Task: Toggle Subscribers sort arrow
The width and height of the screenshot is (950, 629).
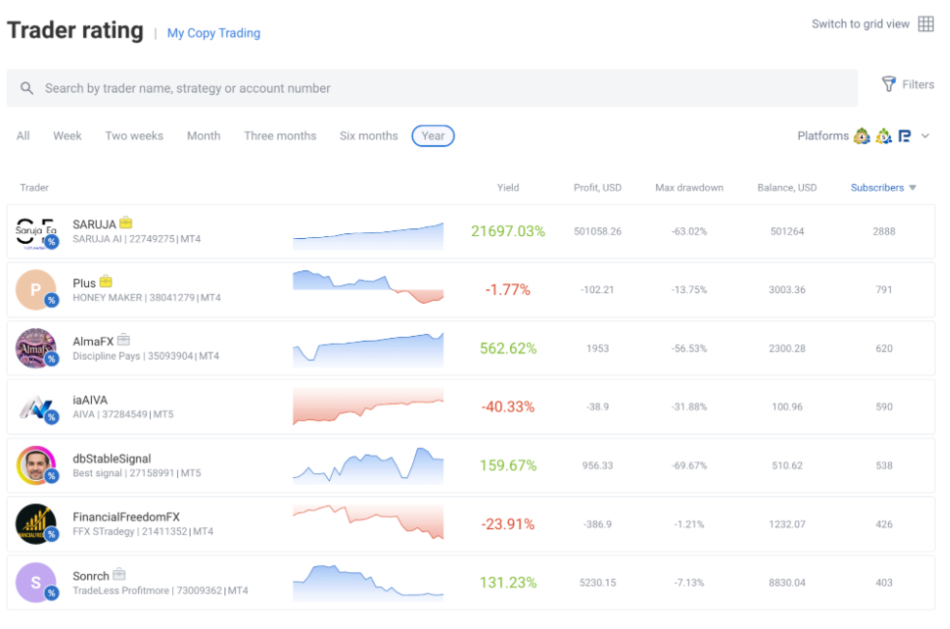Action: pos(912,188)
